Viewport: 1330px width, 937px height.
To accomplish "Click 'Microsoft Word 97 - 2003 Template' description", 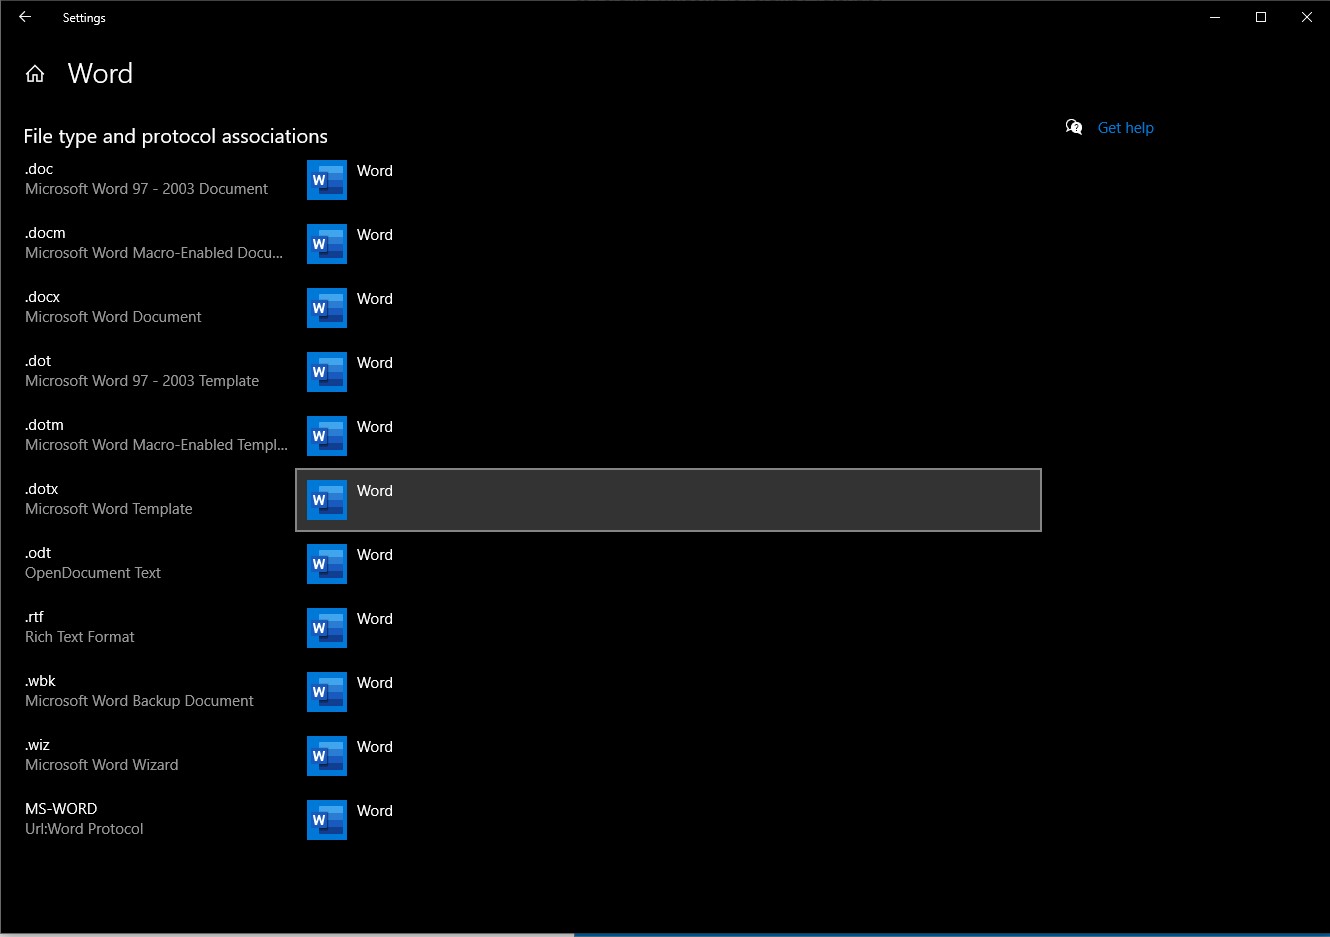I will 142,381.
